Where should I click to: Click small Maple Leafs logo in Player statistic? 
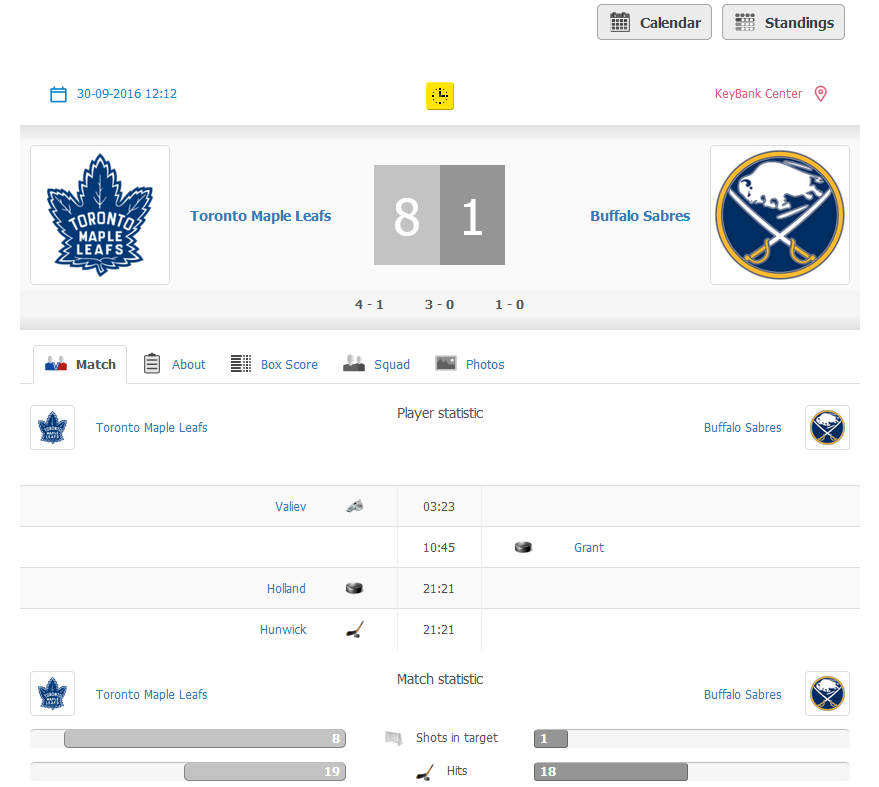52,427
